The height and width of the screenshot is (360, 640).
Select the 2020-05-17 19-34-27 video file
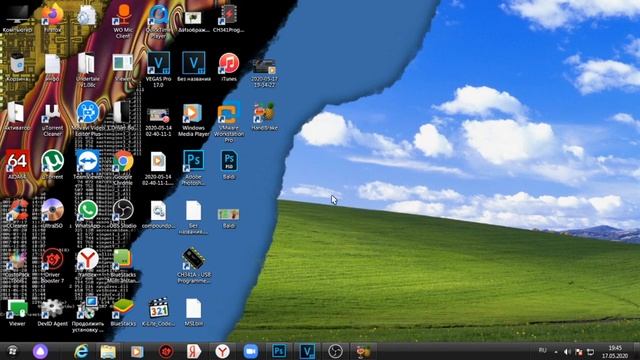pos(264,73)
